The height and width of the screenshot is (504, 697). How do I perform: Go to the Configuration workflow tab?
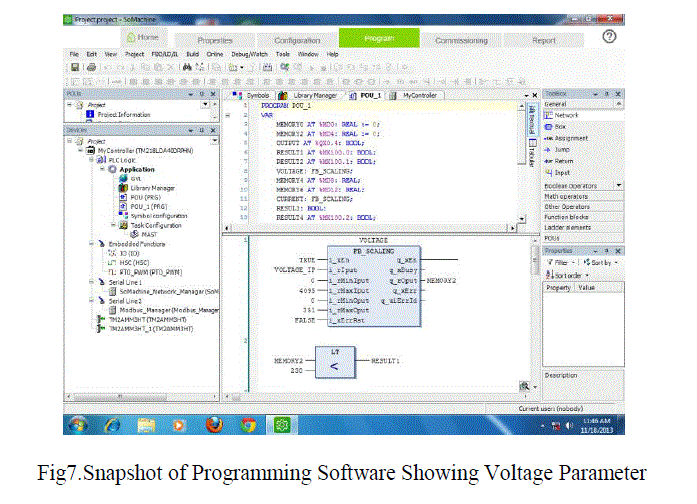coord(296,40)
